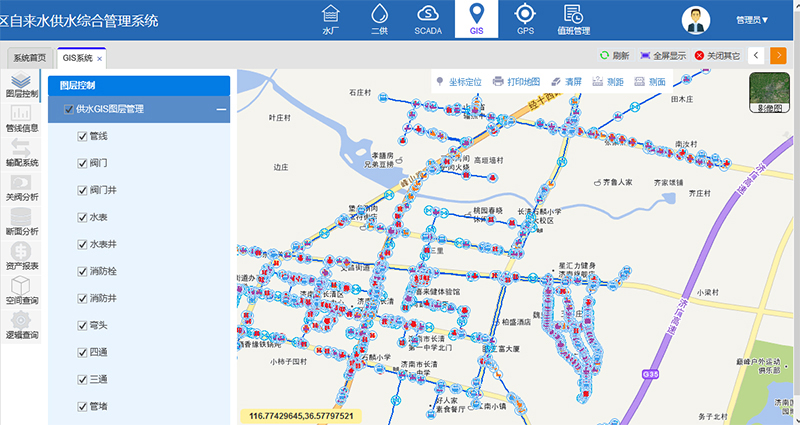Open the GPS module icon
This screenshot has height=425, width=800.
coord(525,18)
